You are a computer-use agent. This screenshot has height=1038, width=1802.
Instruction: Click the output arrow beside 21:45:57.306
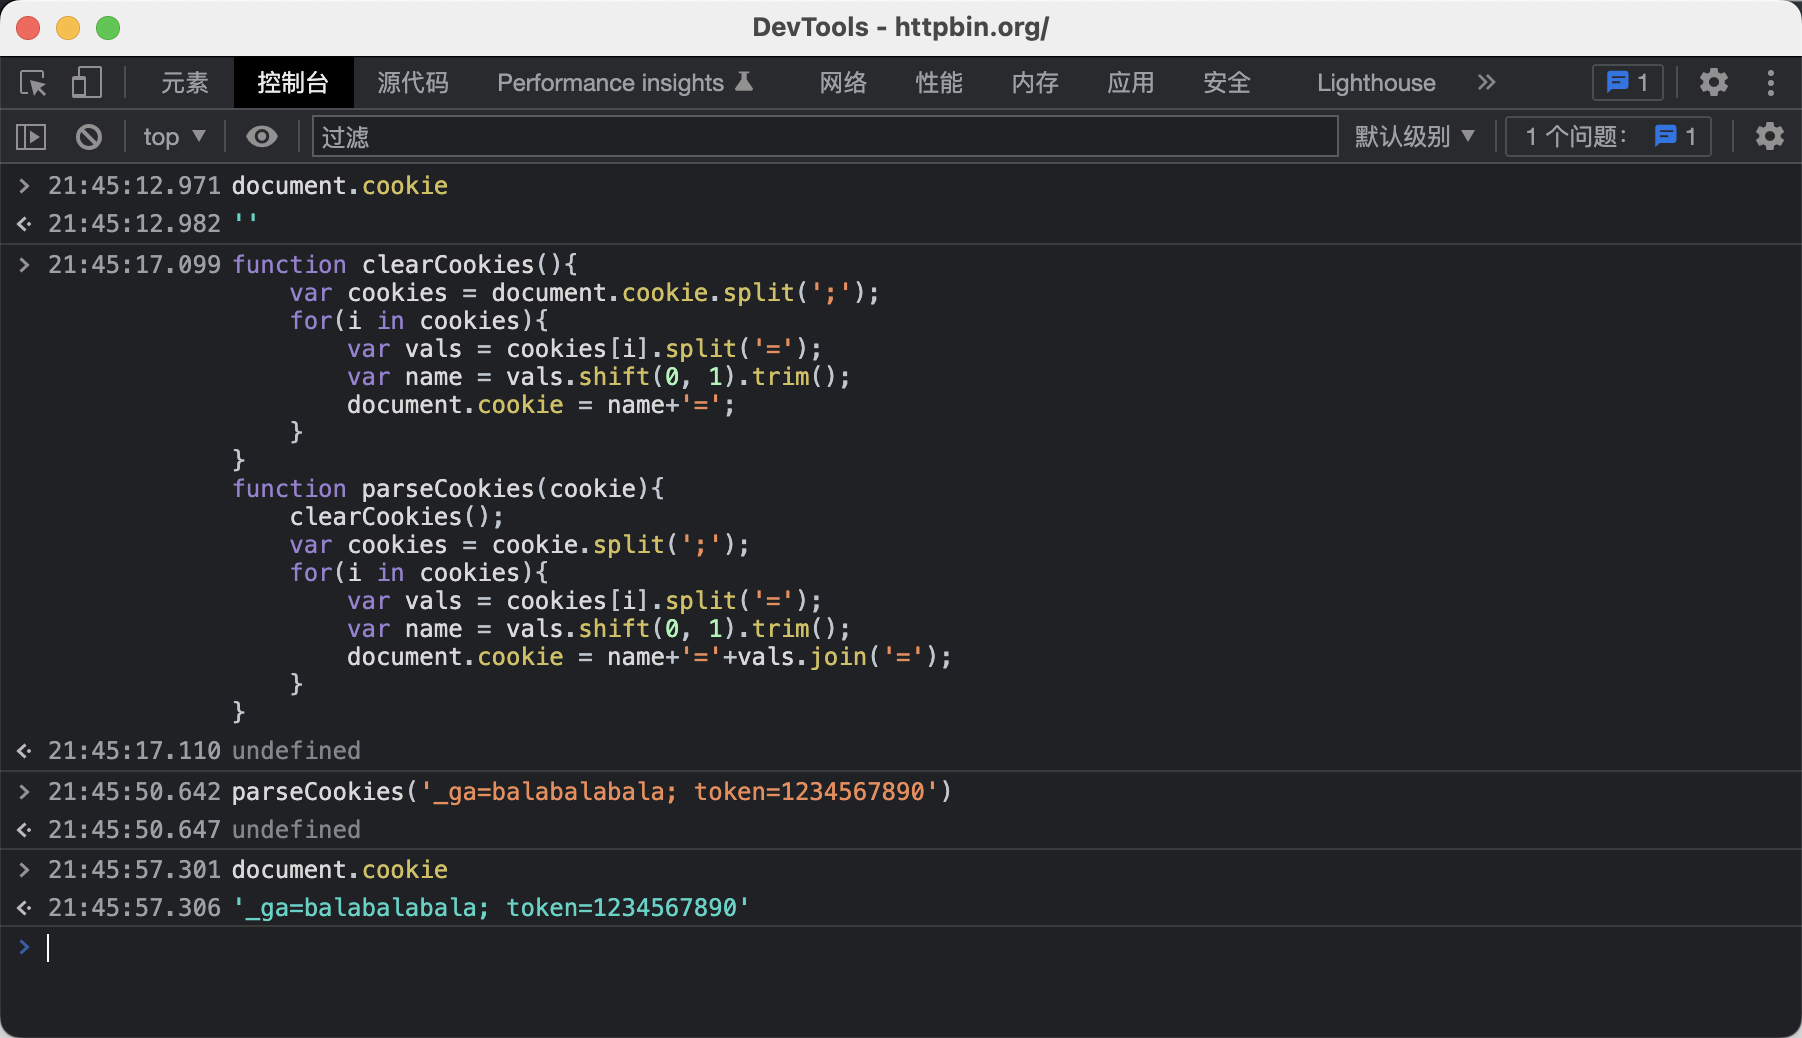pyautogui.click(x=24, y=908)
